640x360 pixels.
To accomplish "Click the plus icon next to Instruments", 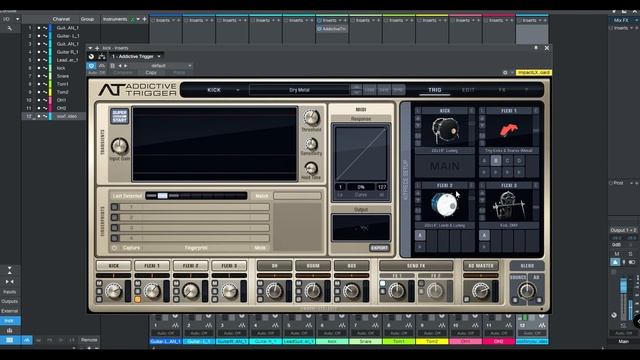I will tap(144, 19).
